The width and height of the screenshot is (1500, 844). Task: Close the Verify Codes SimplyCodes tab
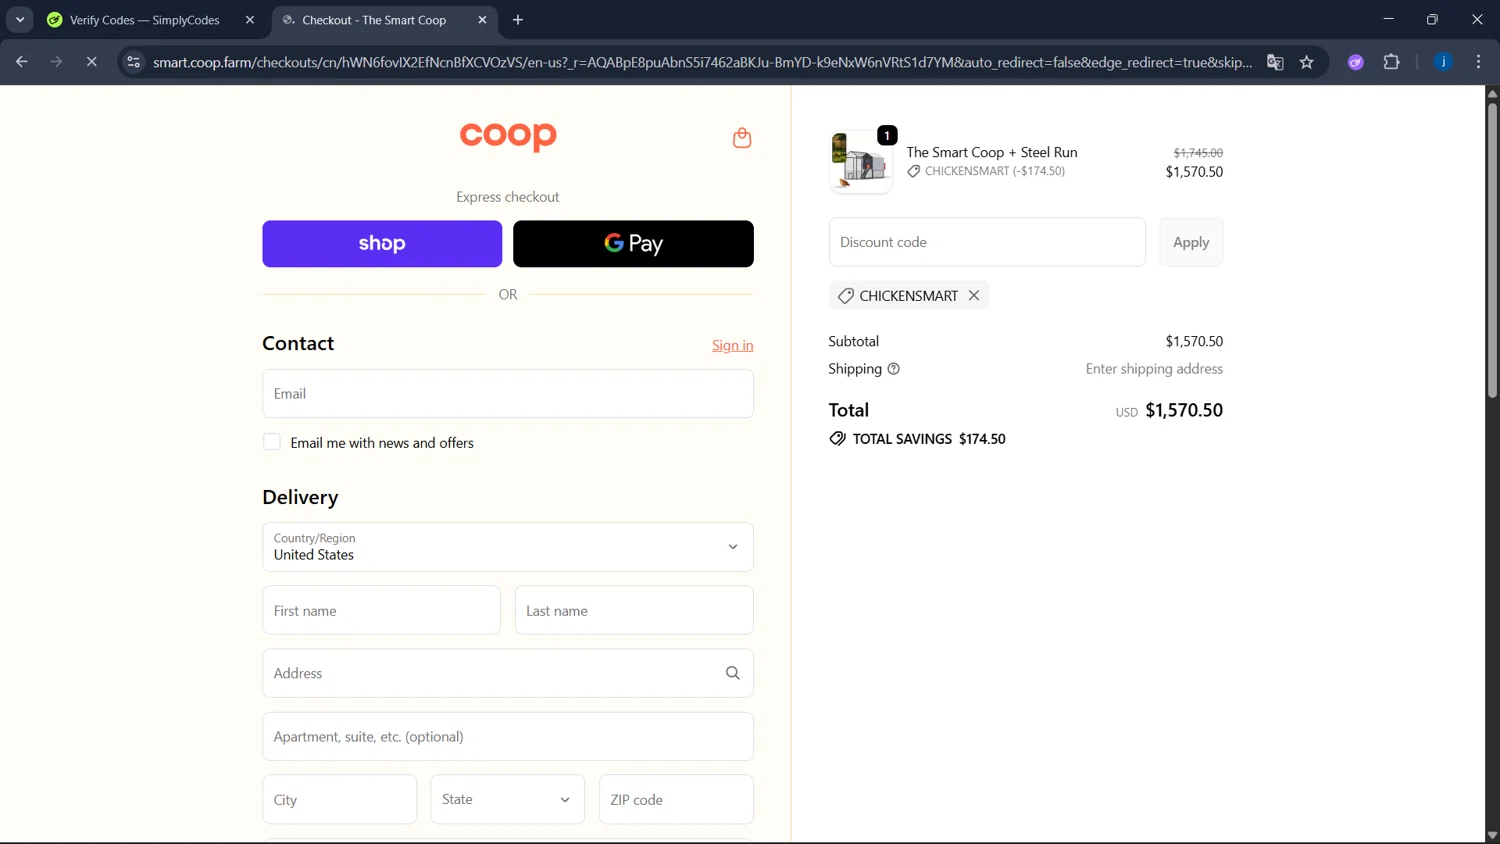pos(250,20)
